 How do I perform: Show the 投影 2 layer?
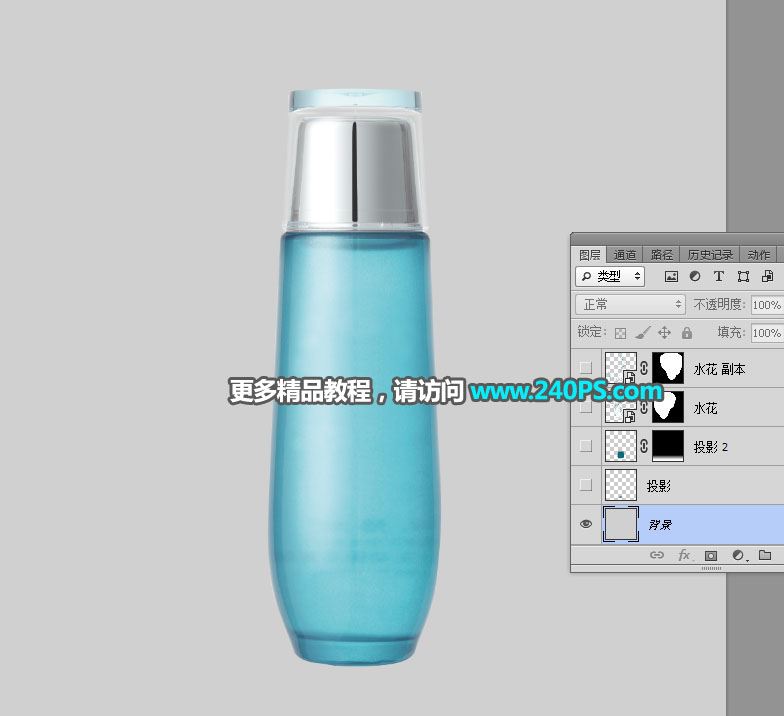pyautogui.click(x=586, y=446)
